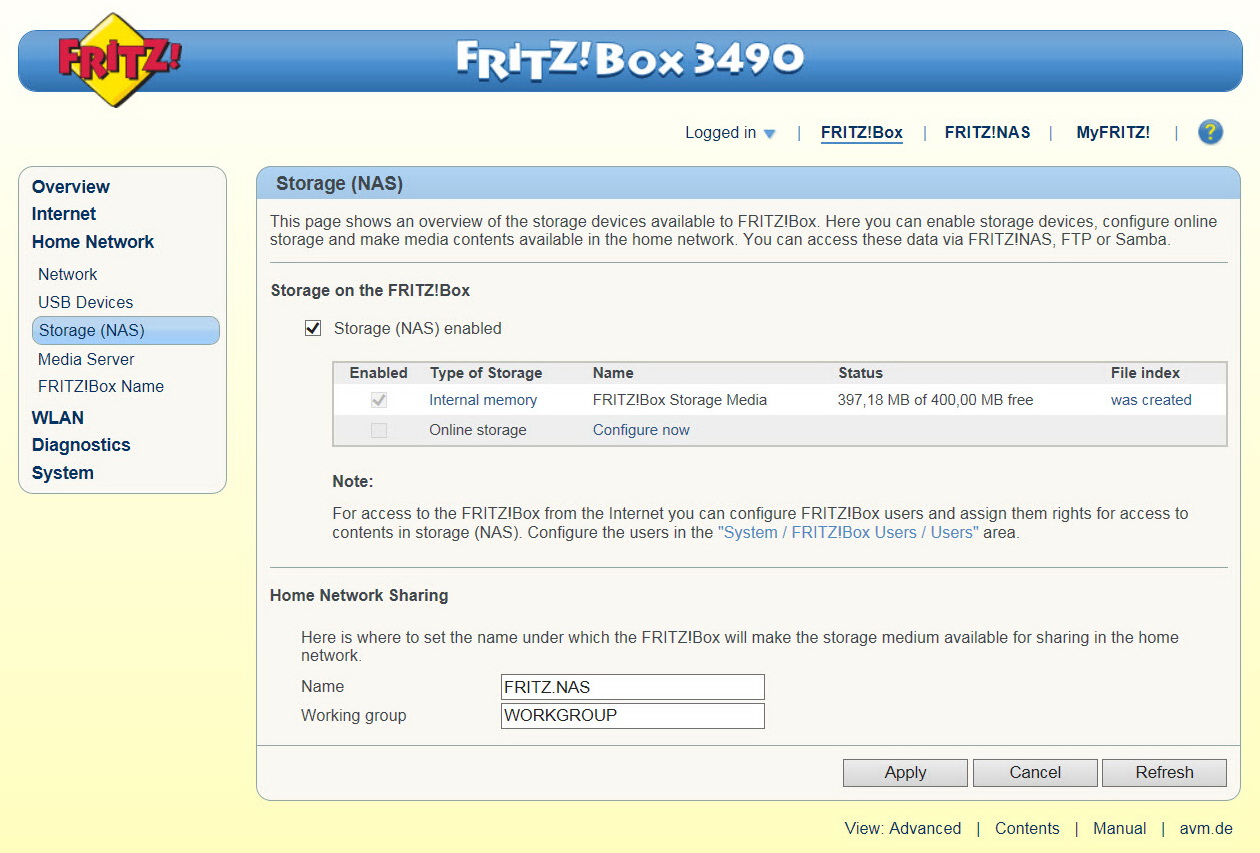Click the 'File index' column header
The width and height of the screenshot is (1260, 853).
[x=1145, y=373]
